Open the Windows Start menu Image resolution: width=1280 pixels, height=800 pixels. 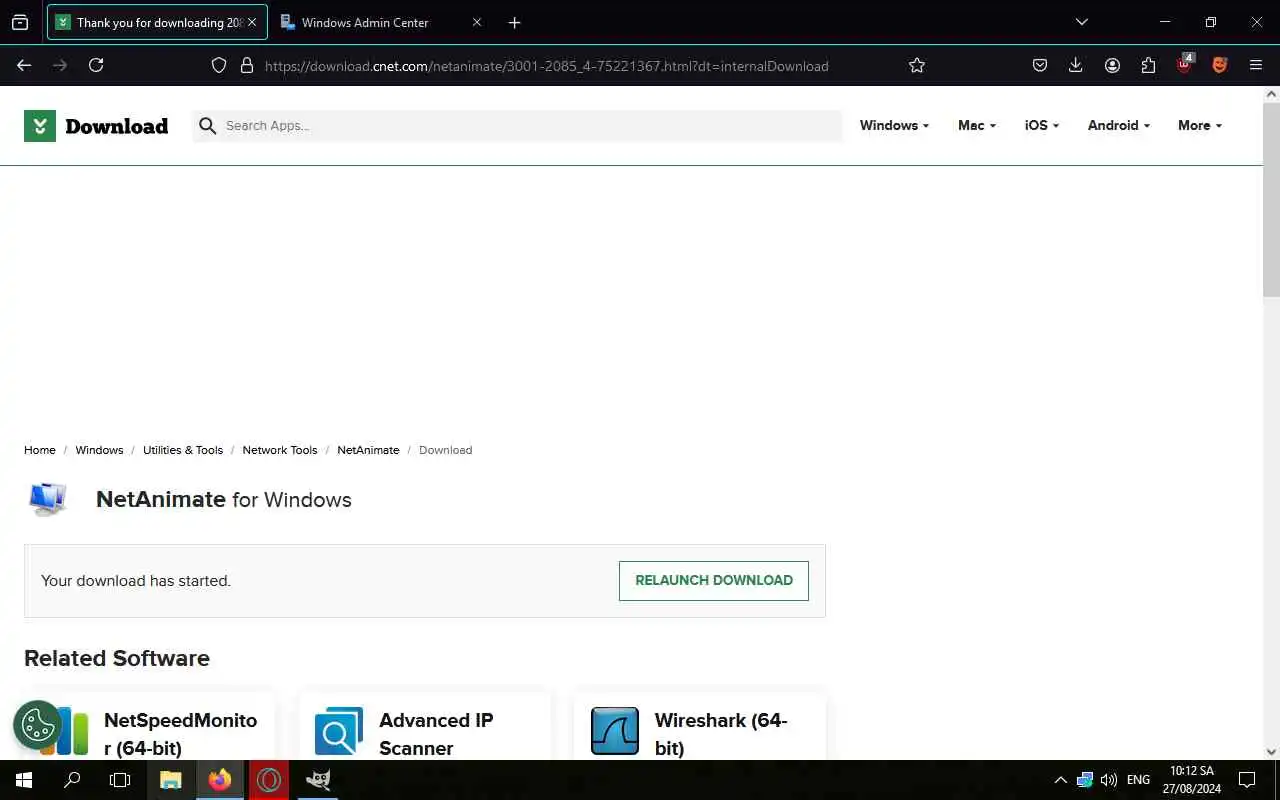pos(24,780)
